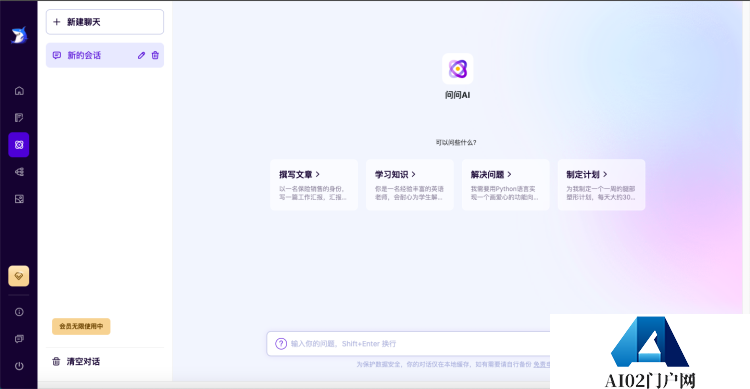
Task: Open the 学习知识 suggestion card
Action: coord(410,185)
